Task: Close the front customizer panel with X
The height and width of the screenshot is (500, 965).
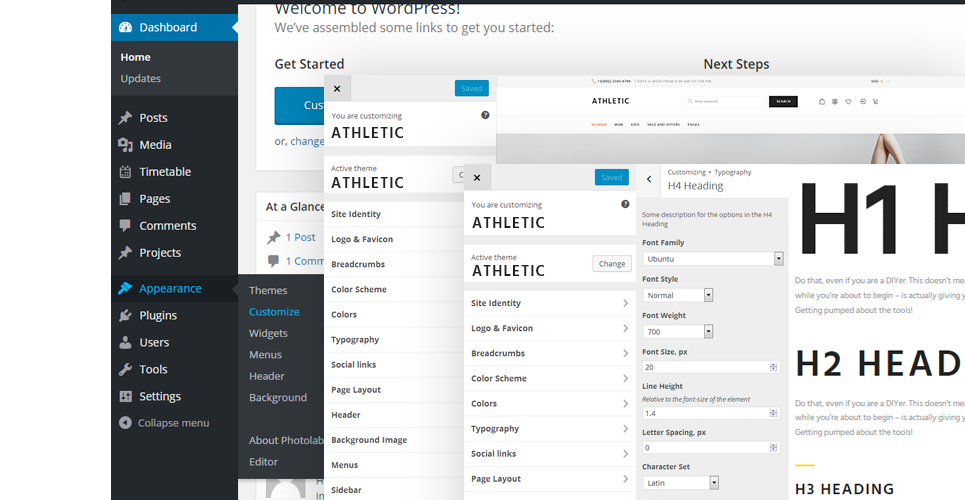Action: pyautogui.click(x=477, y=178)
